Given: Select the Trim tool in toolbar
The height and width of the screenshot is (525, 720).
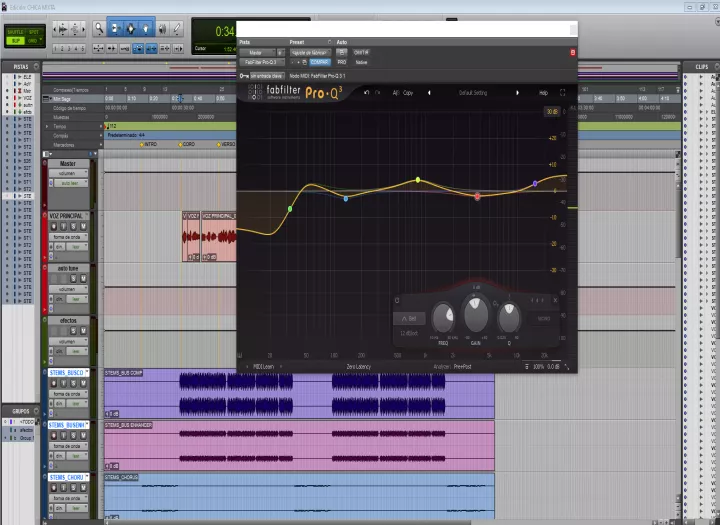Looking at the screenshot, I should [115, 28].
